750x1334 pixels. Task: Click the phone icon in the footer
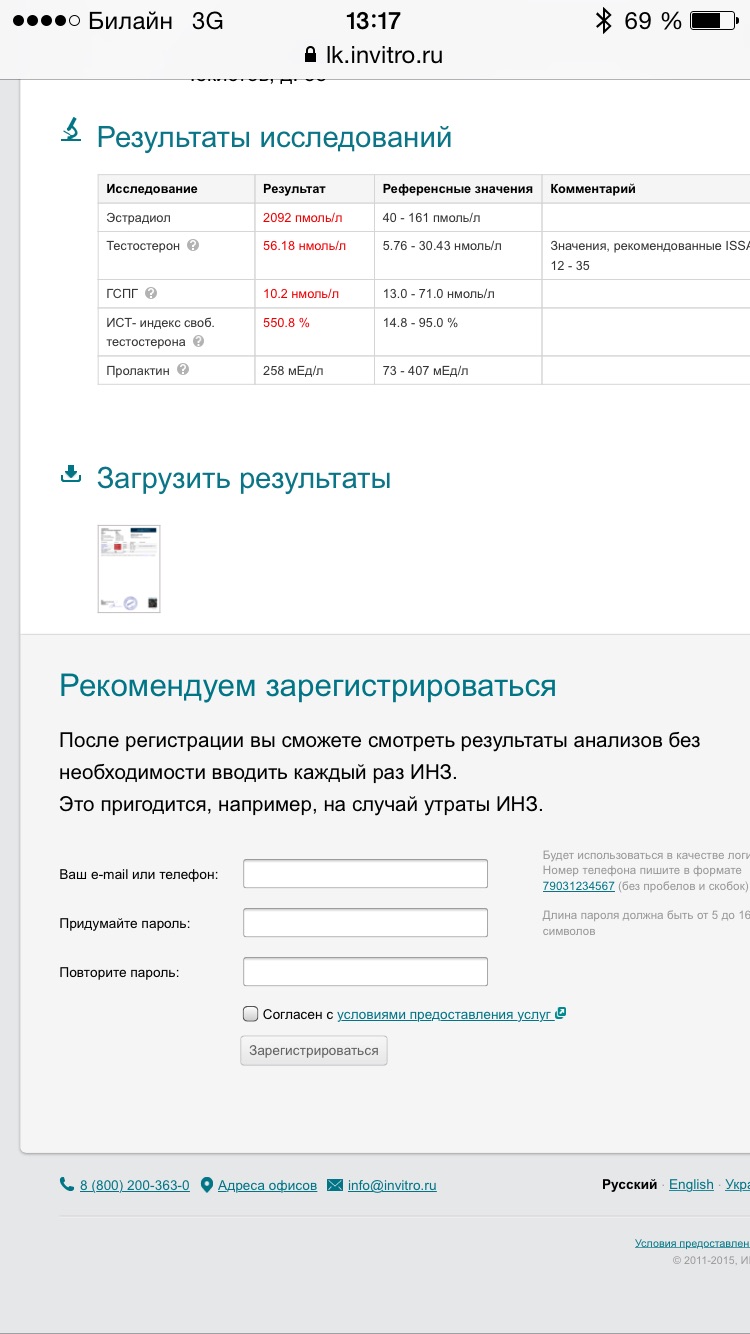(67, 1184)
